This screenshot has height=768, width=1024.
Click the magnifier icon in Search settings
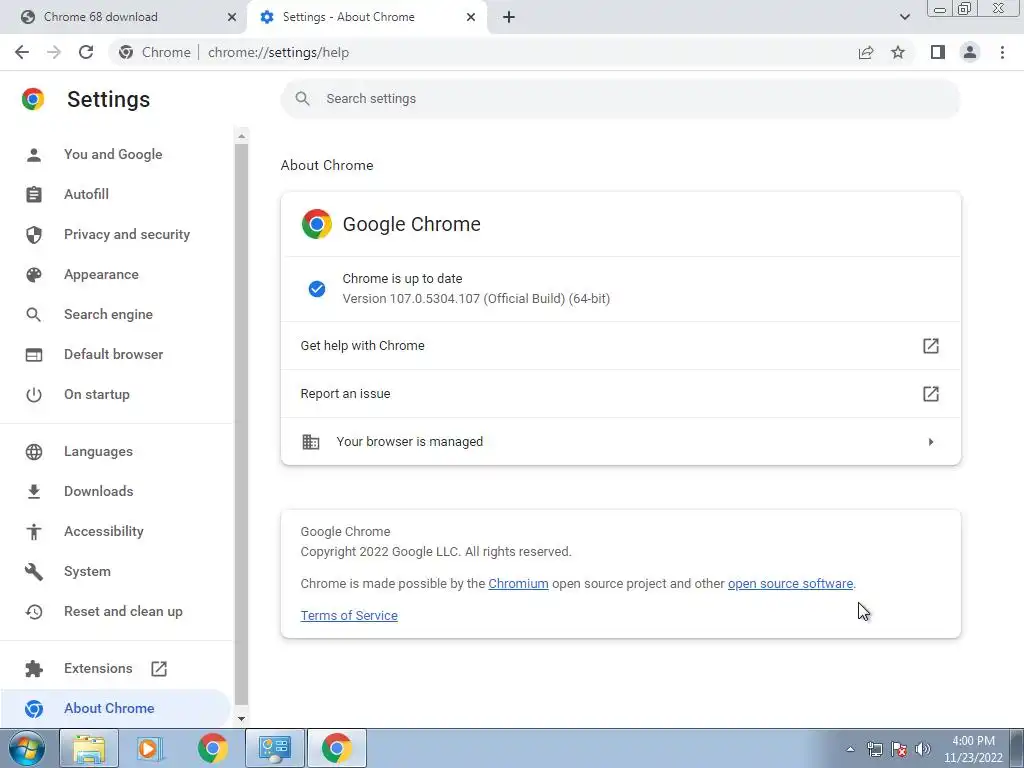[x=302, y=99]
